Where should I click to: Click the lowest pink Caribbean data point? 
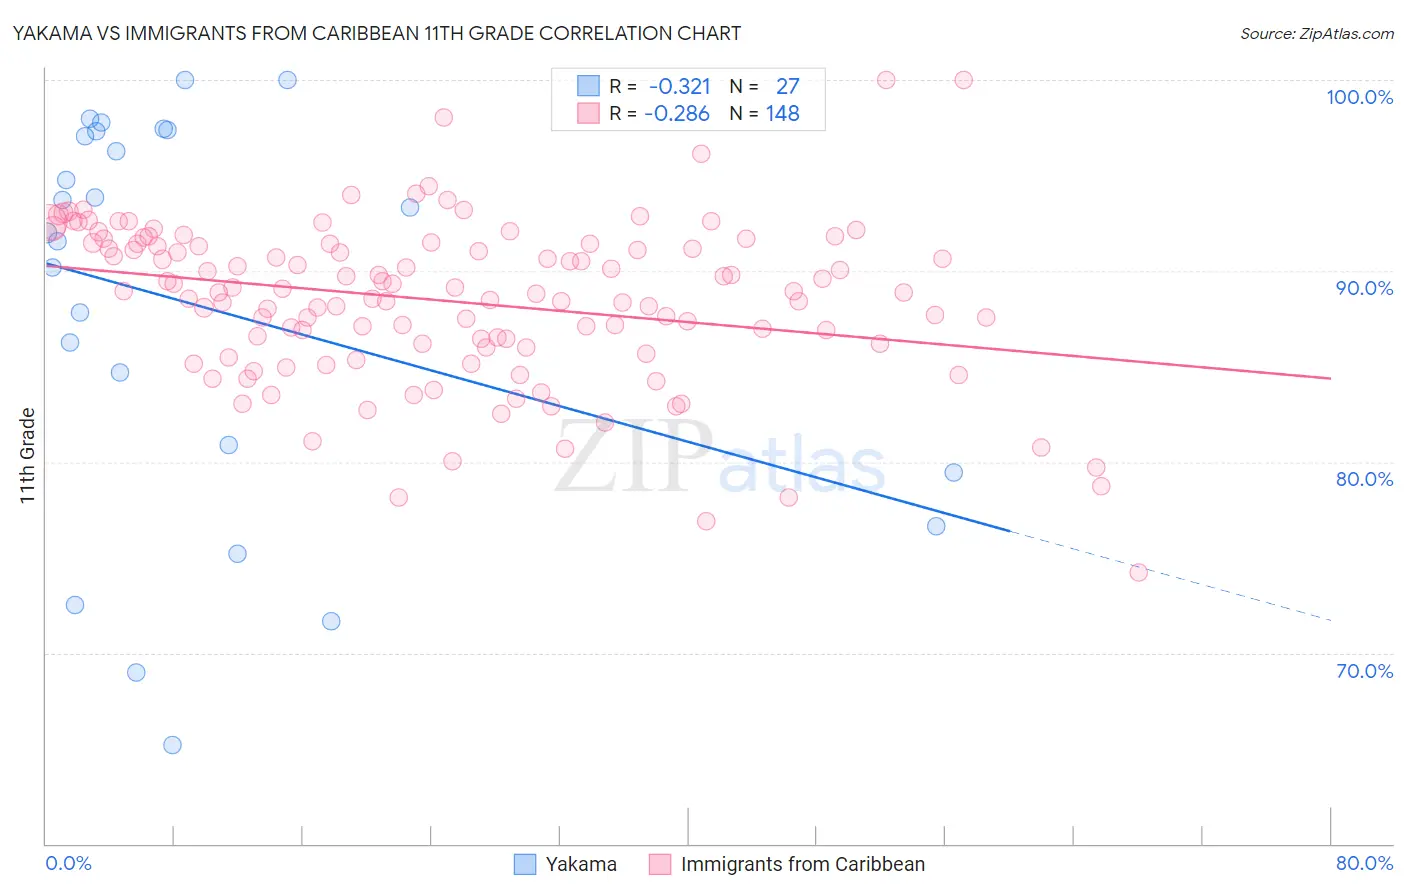pos(1138,572)
